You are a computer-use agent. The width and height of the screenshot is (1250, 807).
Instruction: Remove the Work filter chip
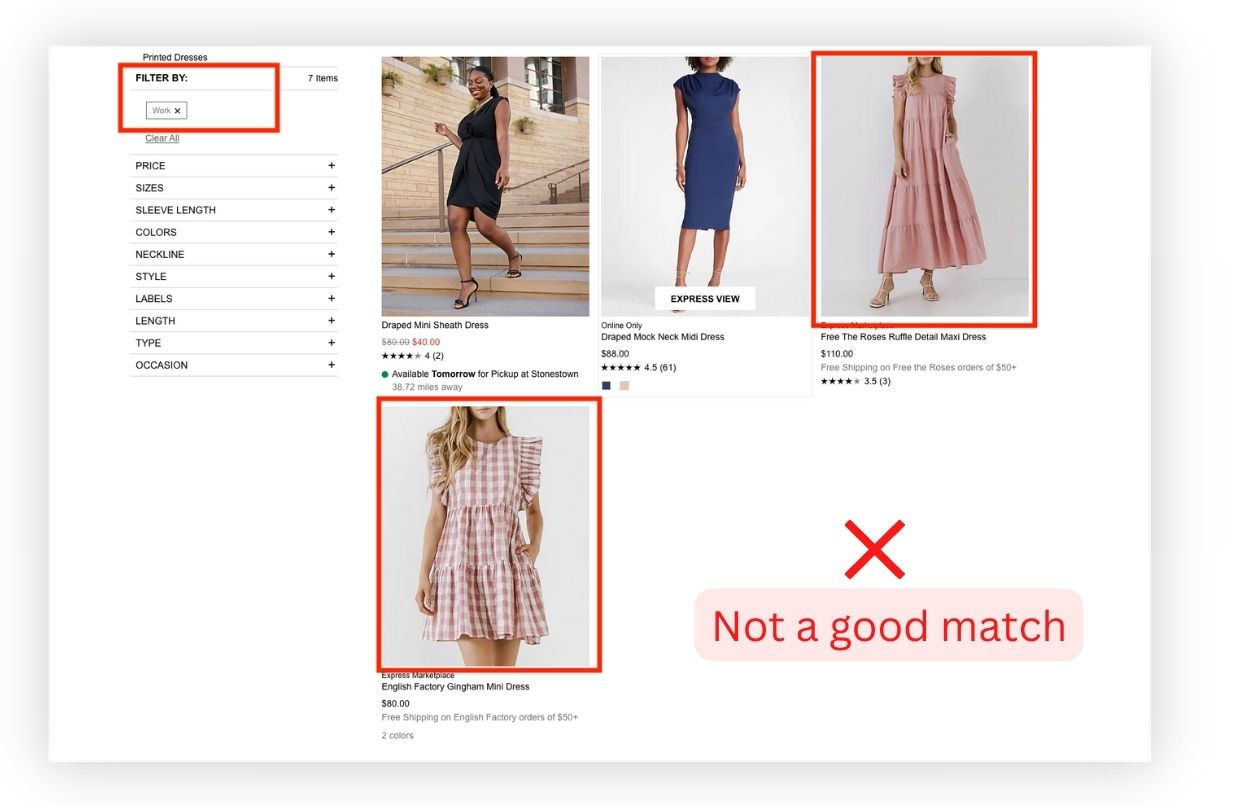coord(177,110)
